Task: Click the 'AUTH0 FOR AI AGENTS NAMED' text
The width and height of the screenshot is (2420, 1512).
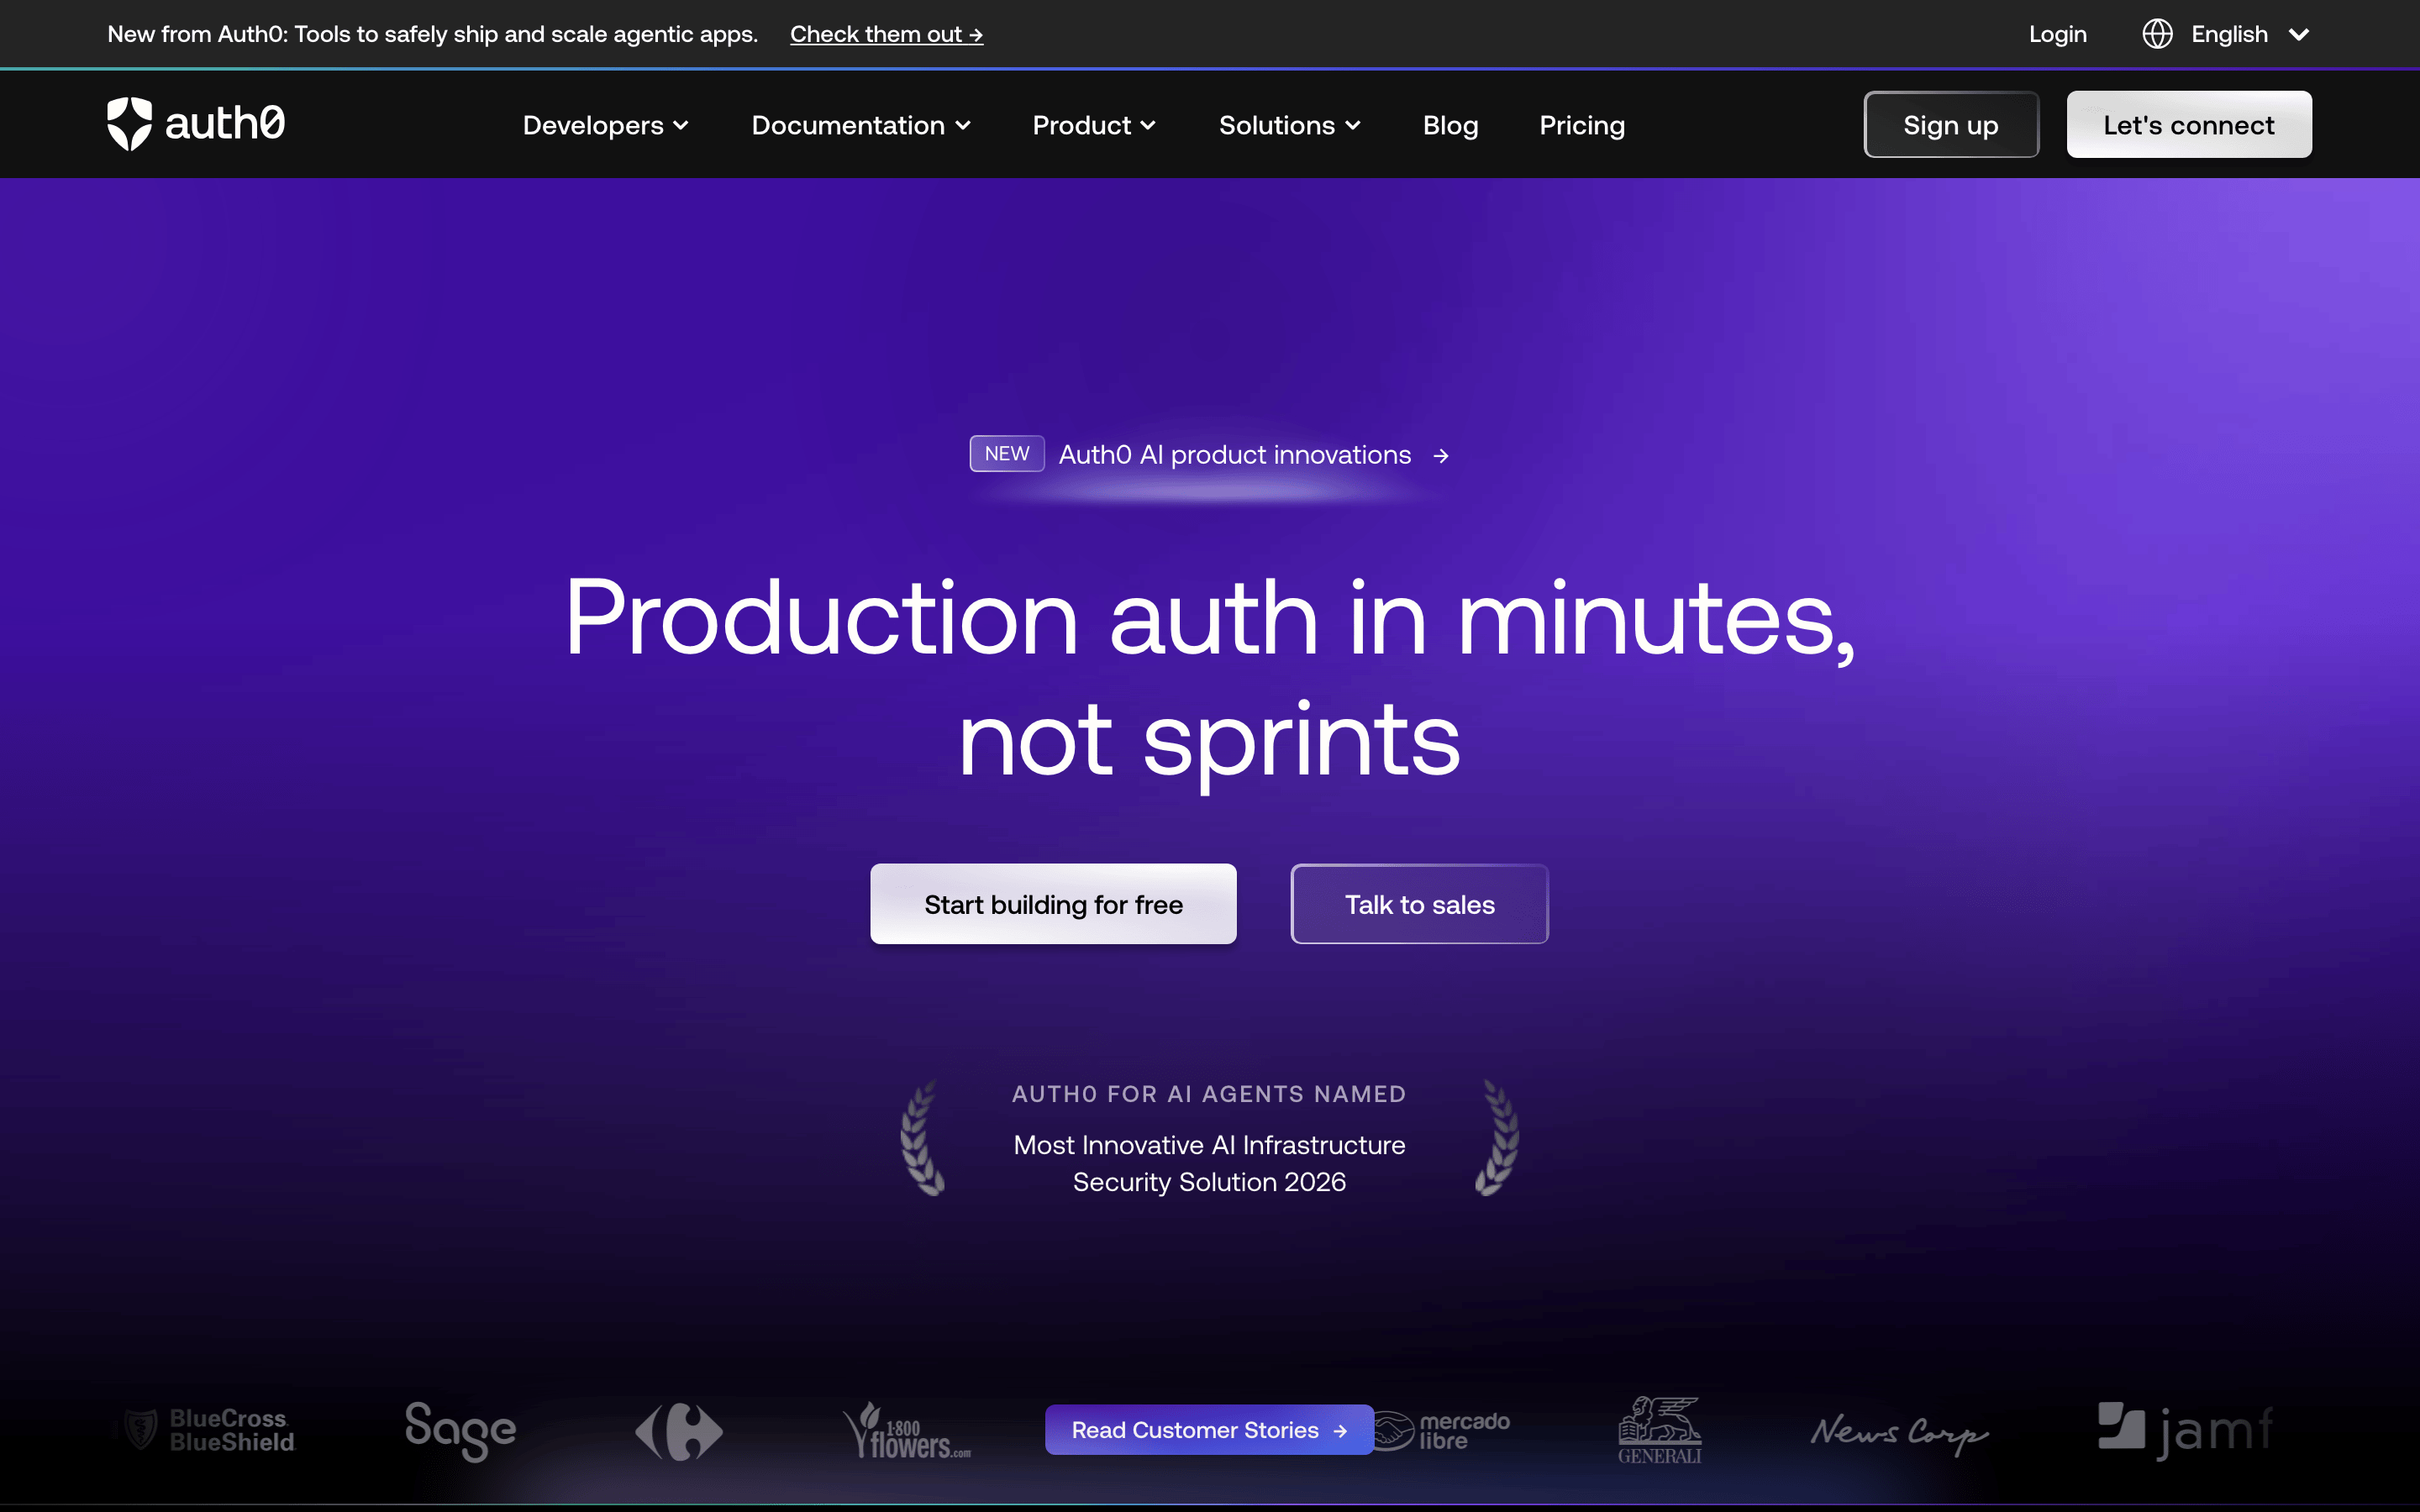Action: coord(1209,1094)
